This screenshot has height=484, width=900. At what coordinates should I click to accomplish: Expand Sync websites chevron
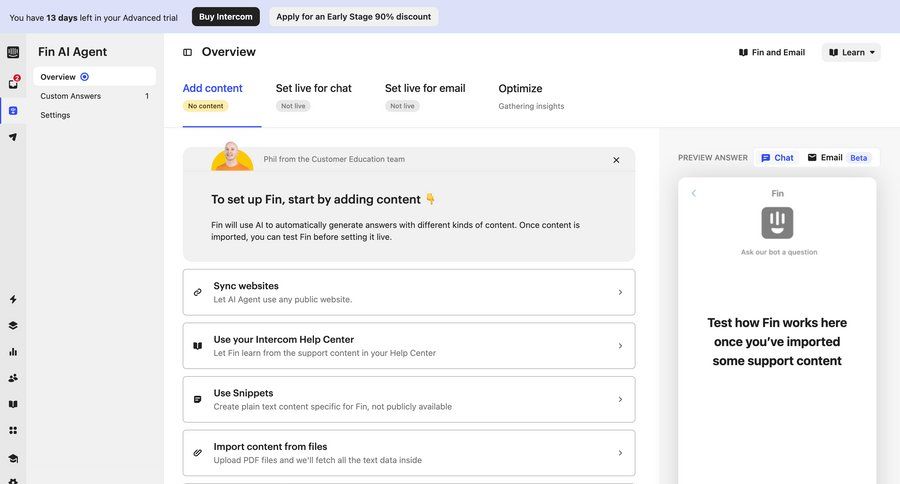620,292
